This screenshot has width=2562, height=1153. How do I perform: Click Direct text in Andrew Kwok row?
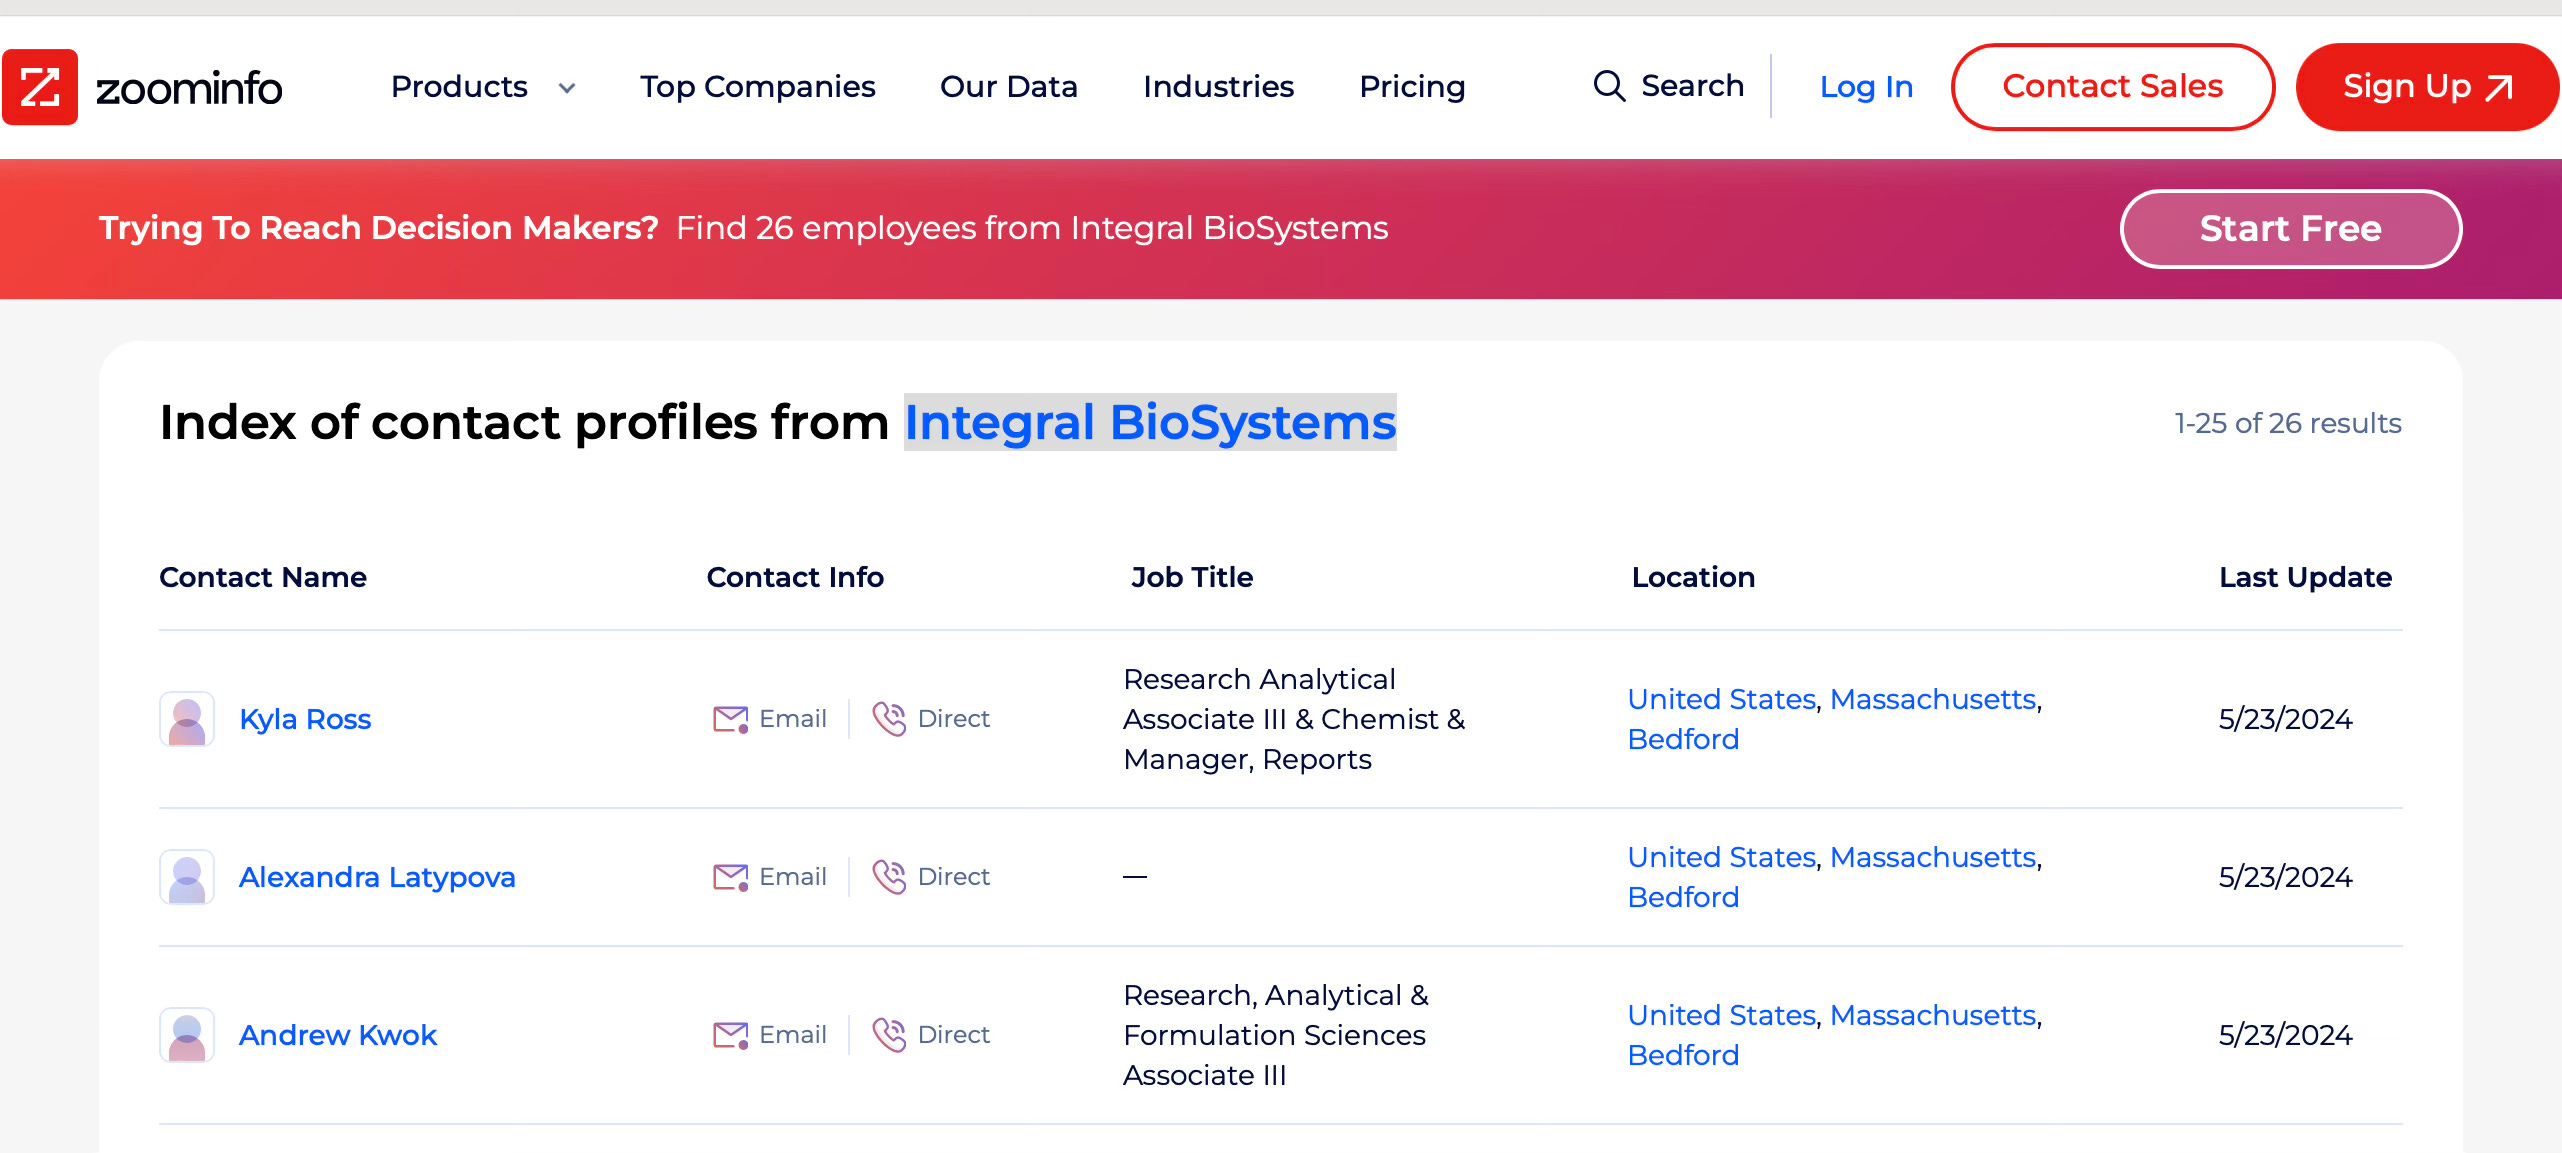[954, 1035]
